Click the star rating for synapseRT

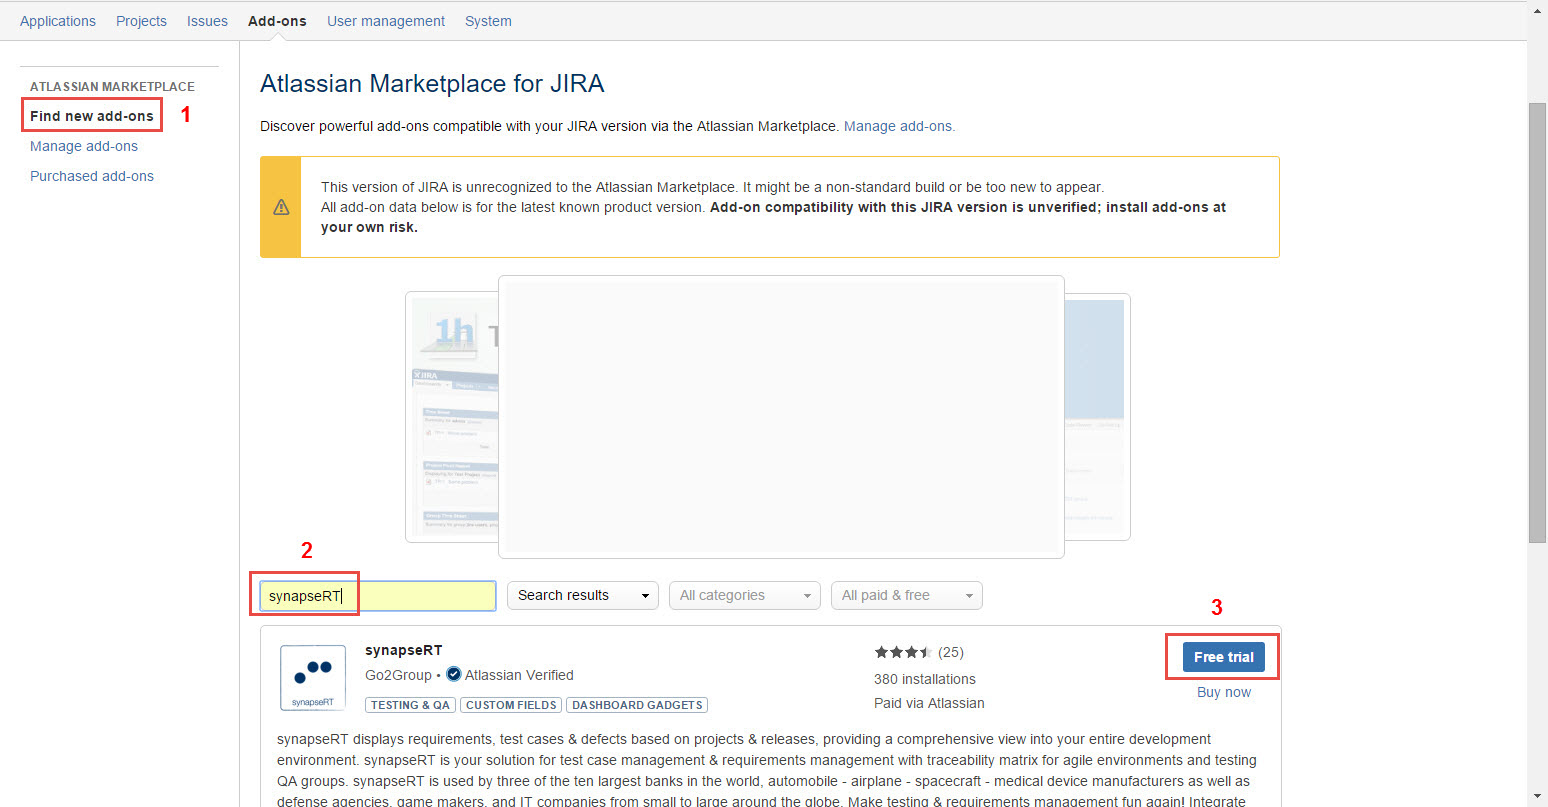[x=903, y=652]
